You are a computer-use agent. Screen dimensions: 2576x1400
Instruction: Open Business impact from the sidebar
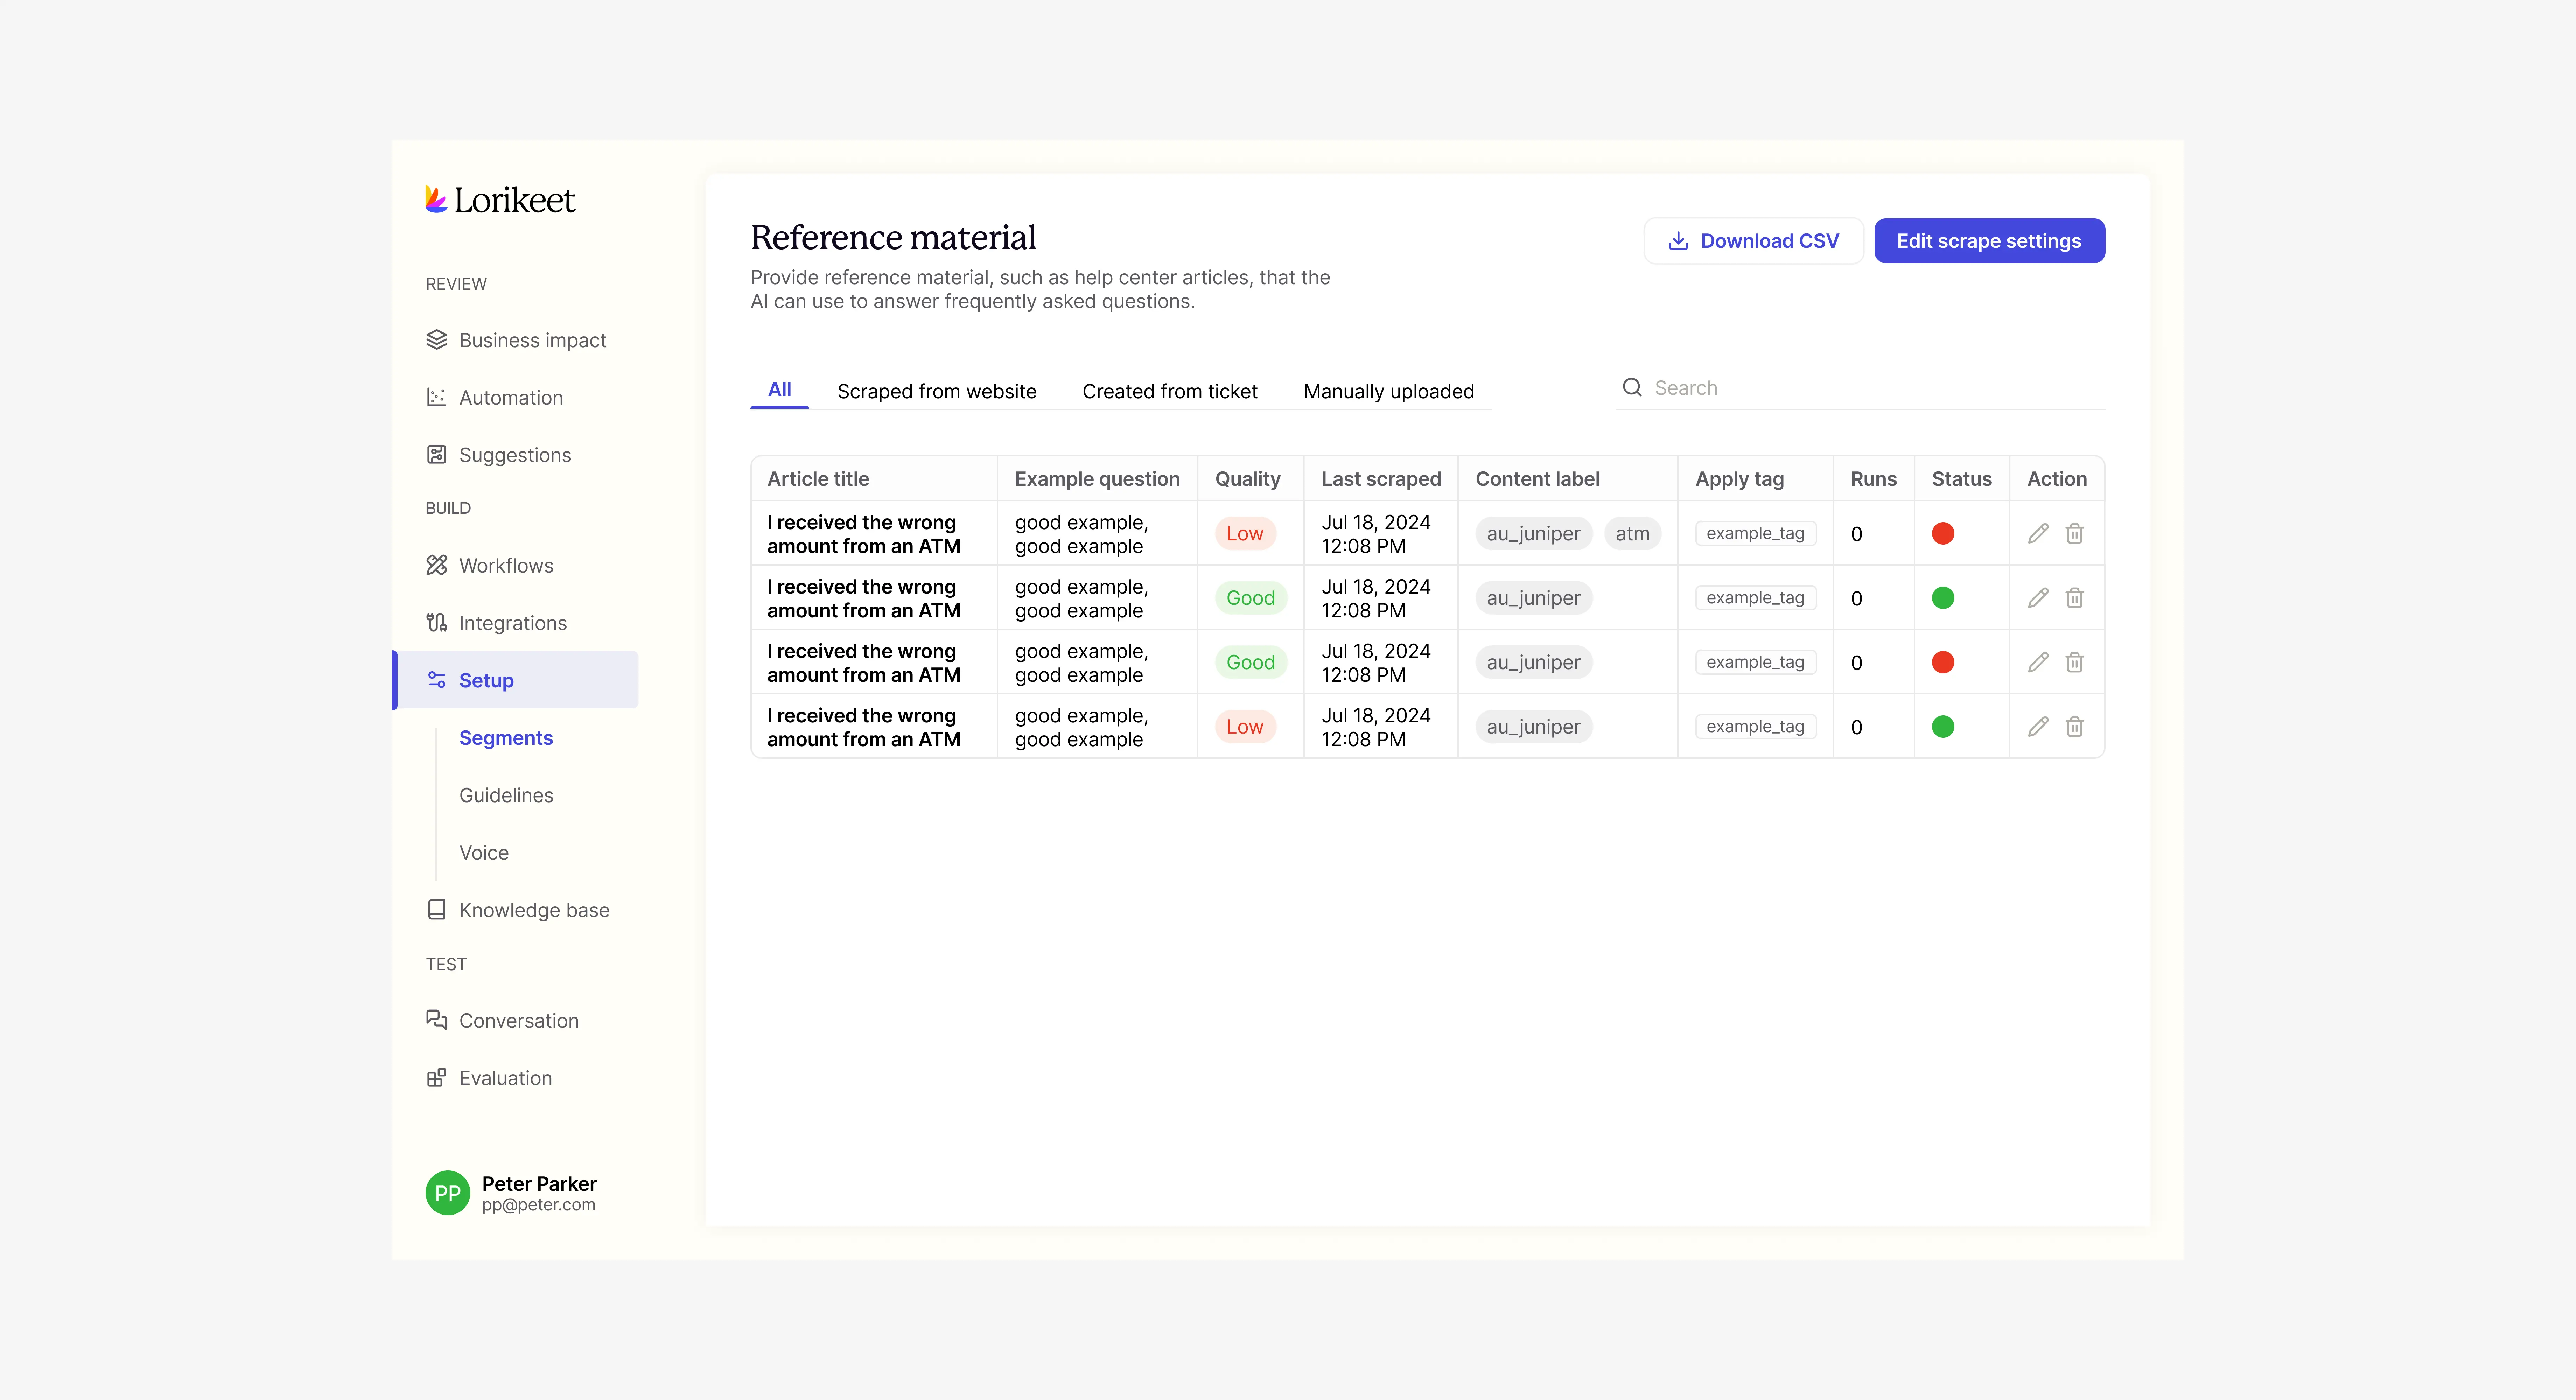click(532, 340)
